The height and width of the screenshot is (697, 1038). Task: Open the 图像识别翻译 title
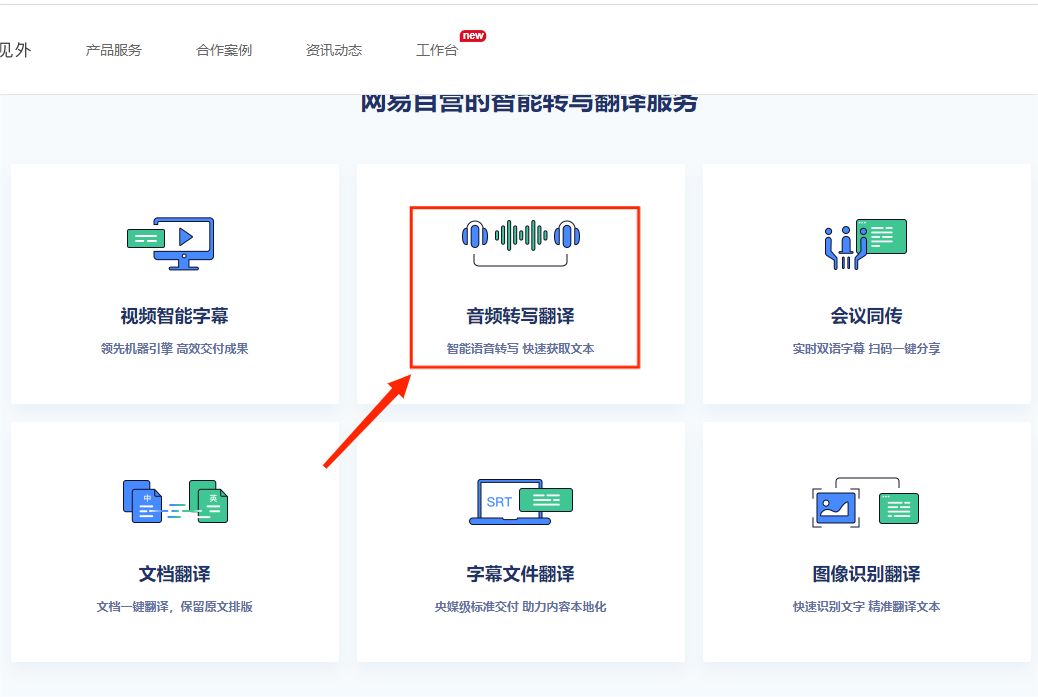point(866,574)
